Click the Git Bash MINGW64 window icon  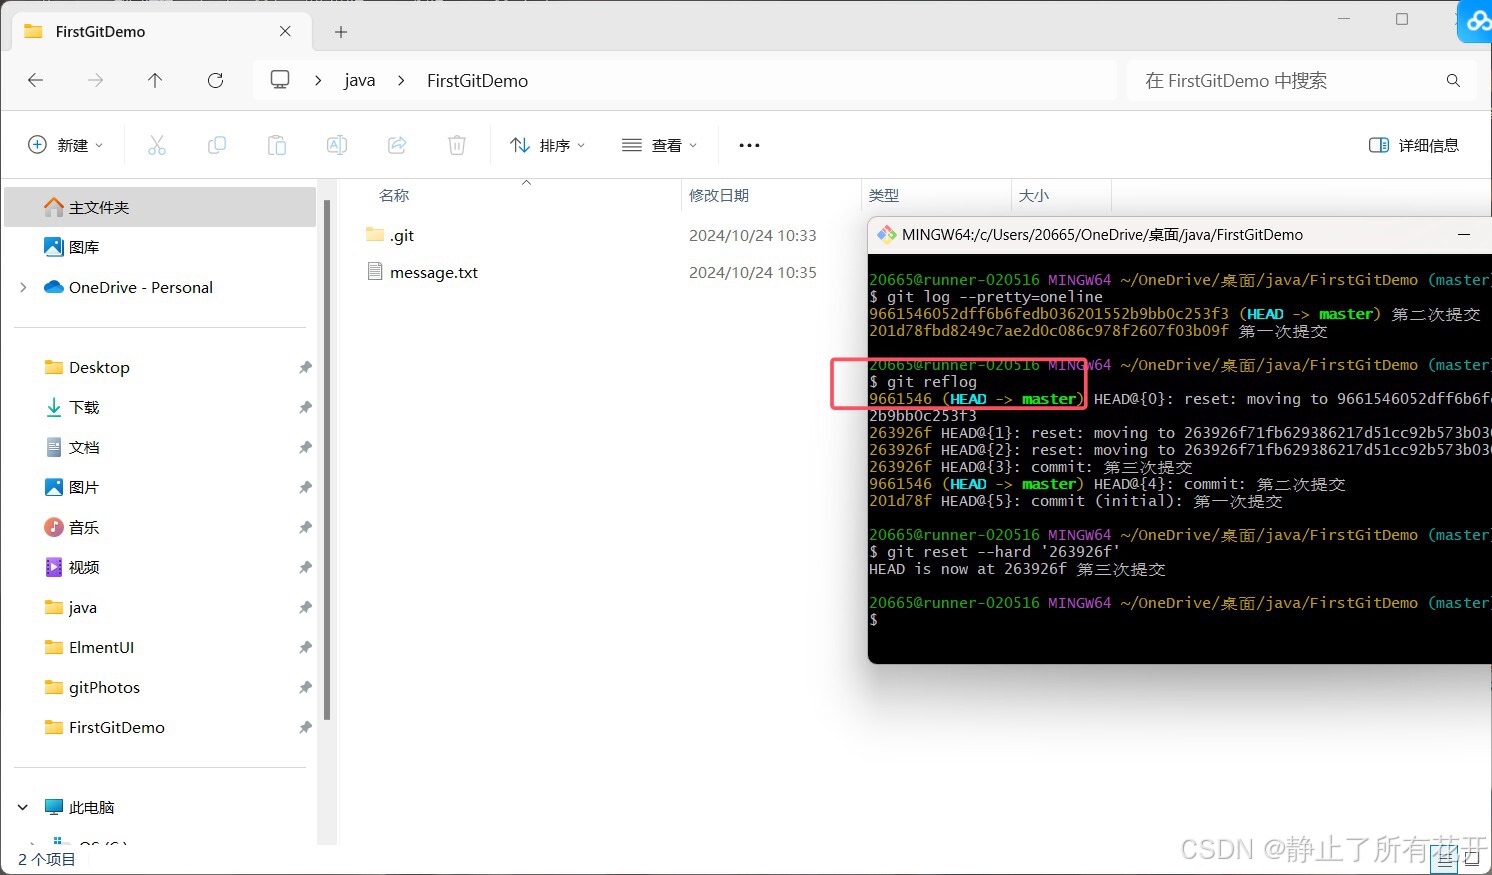pos(886,235)
